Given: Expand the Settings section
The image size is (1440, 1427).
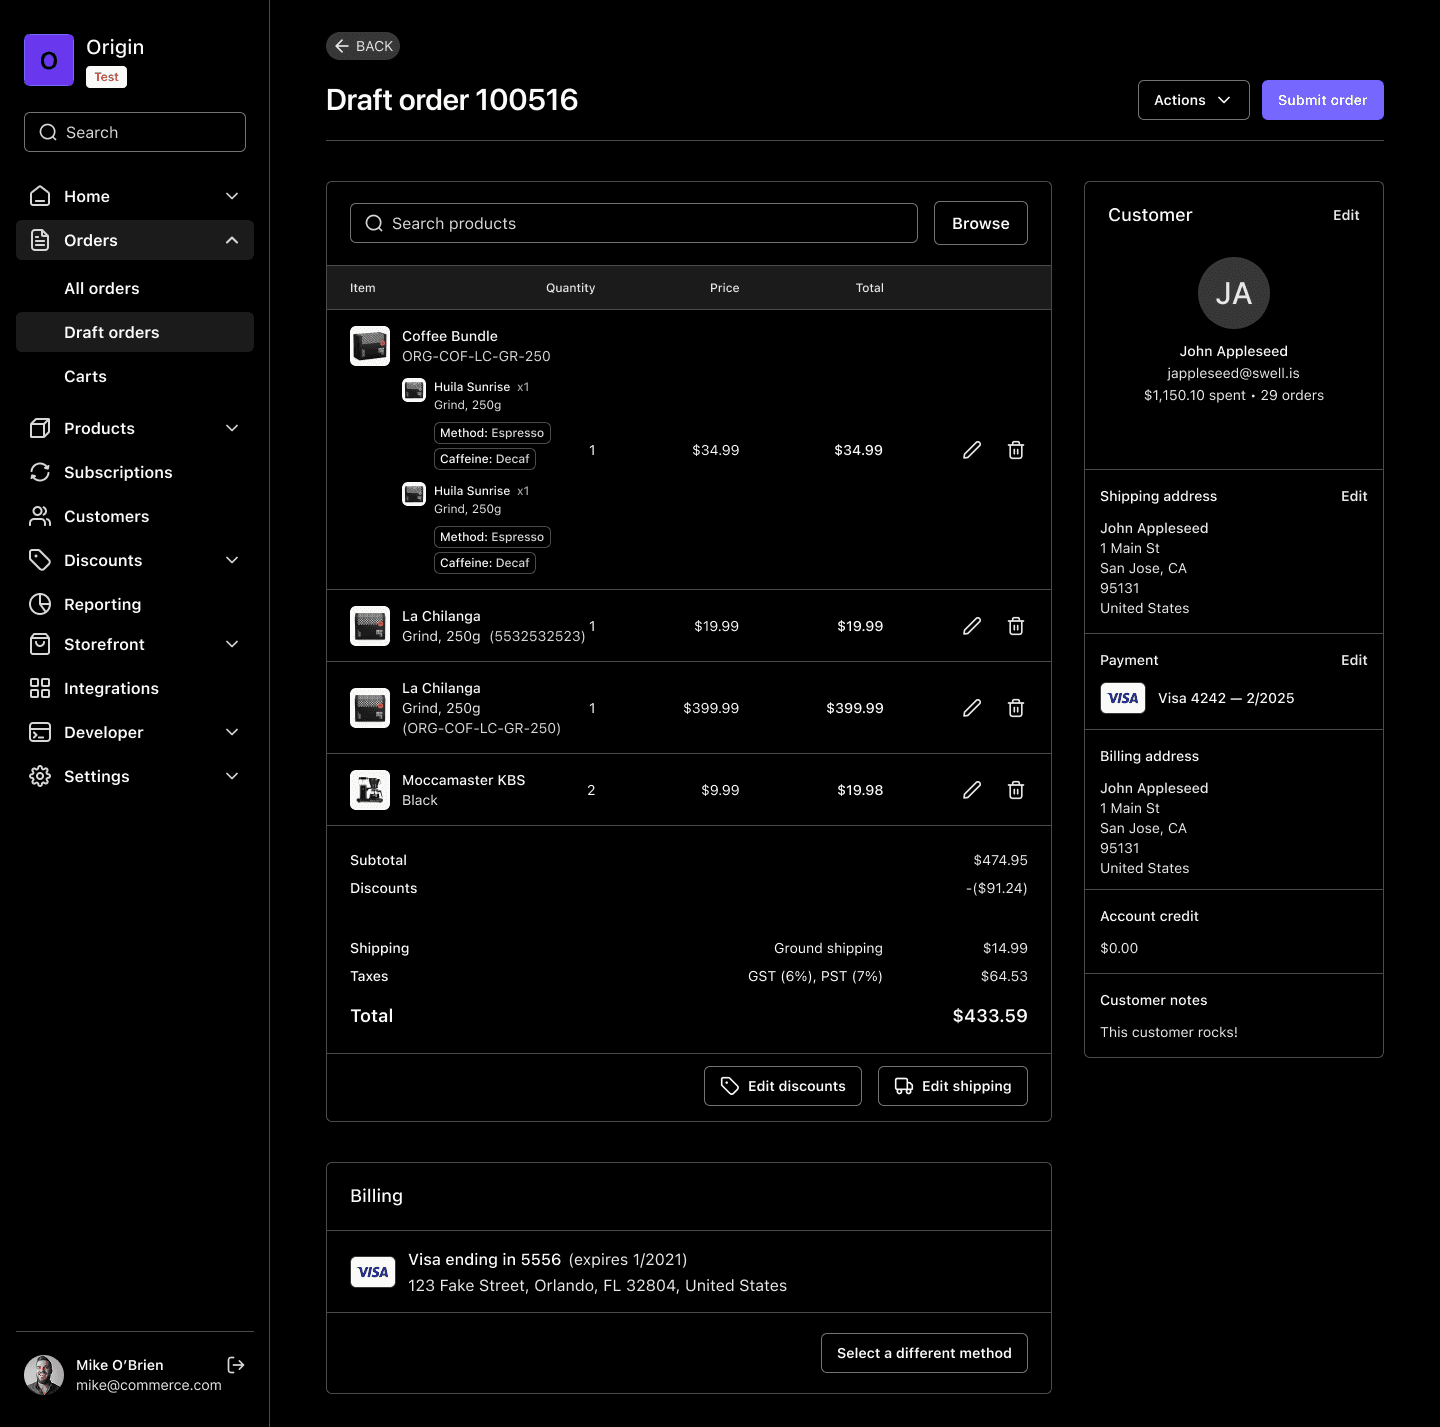Looking at the screenshot, I should point(231,775).
